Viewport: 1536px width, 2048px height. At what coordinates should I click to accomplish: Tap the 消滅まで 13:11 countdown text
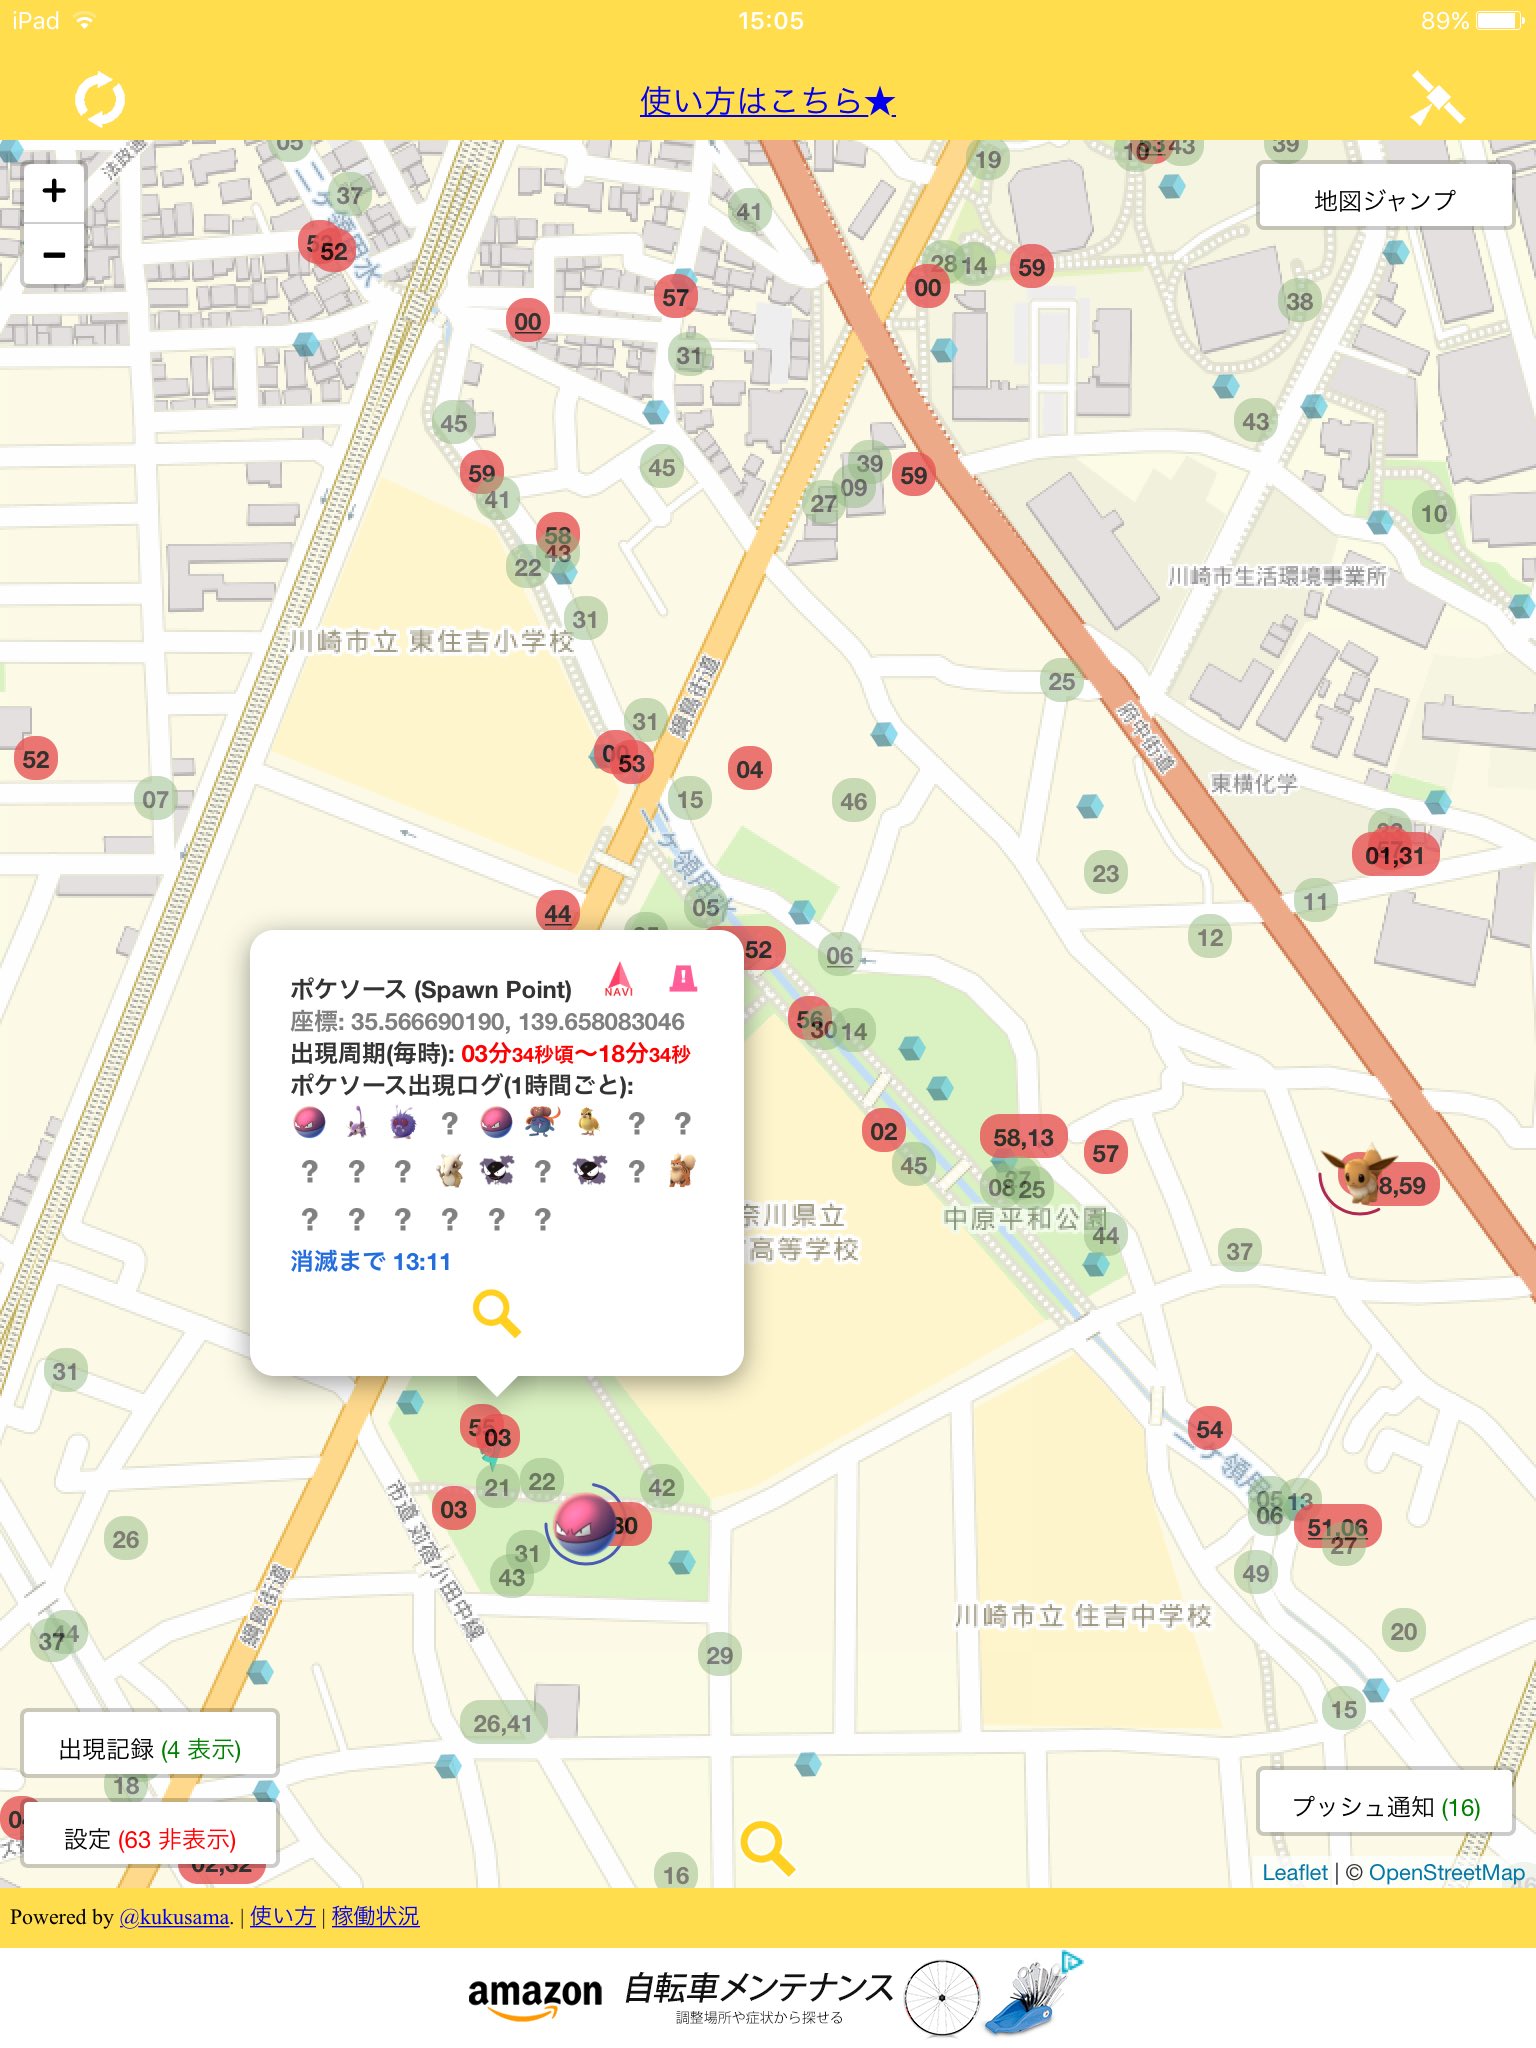[371, 1261]
